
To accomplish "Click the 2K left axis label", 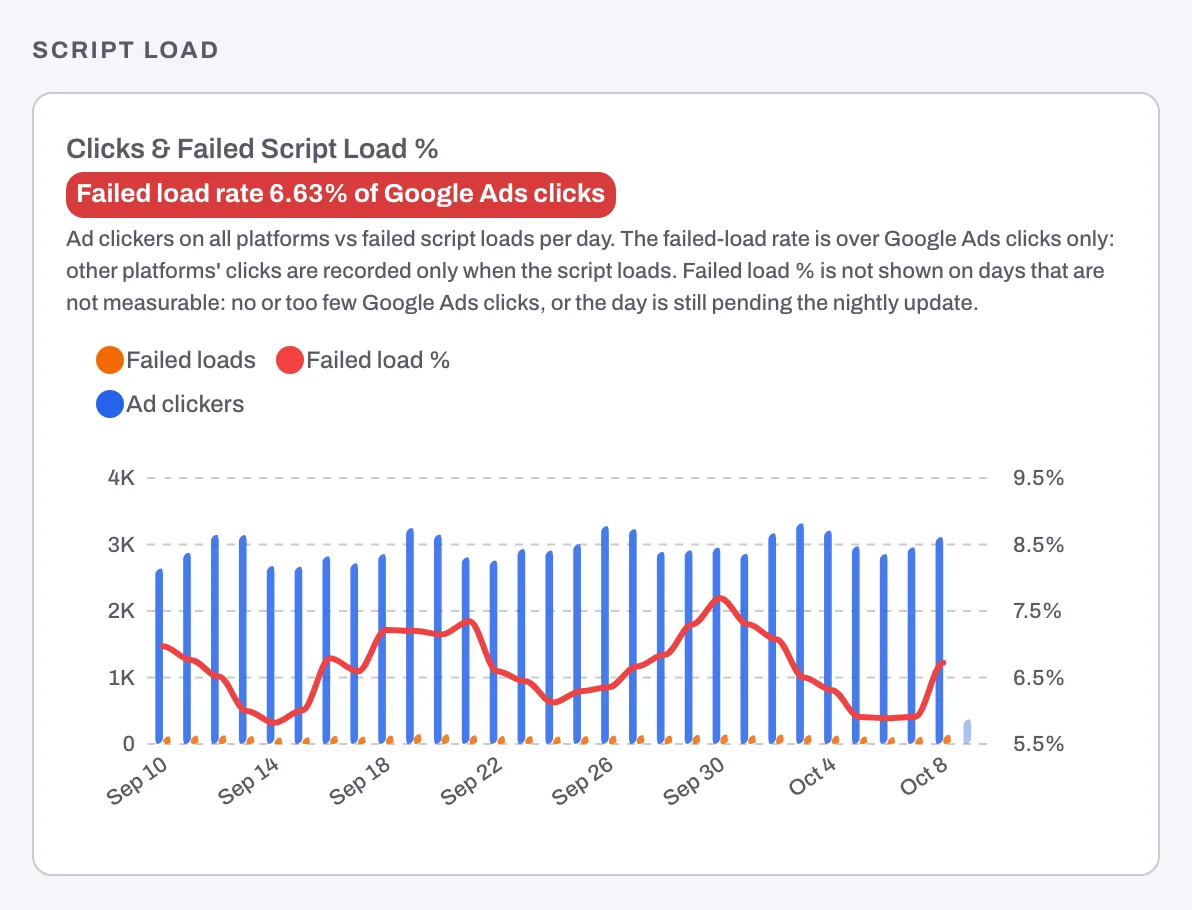I will 121,610.
